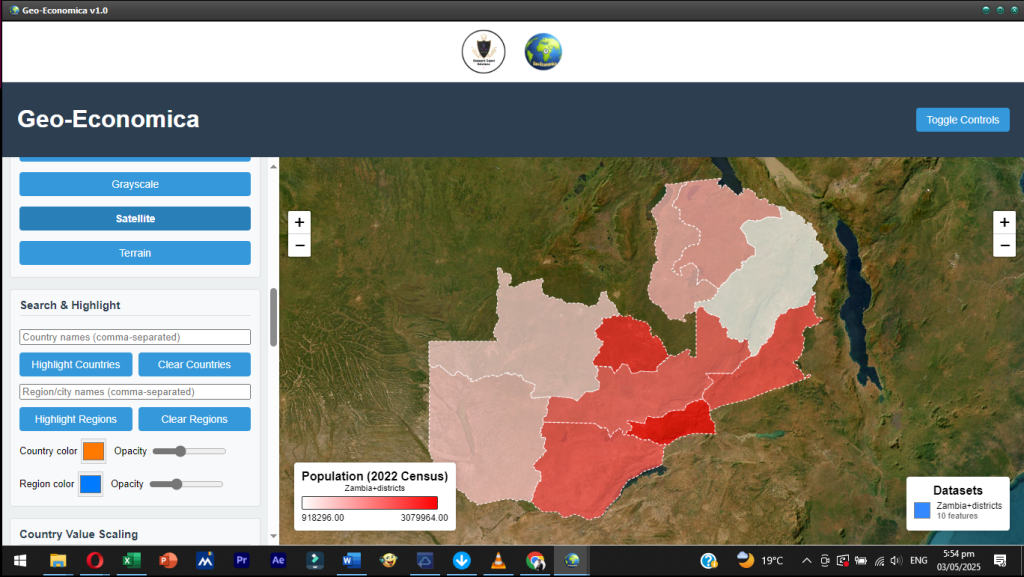Image resolution: width=1024 pixels, height=577 pixels.
Task: Adjust the Country color opacity slider
Action: (182, 451)
